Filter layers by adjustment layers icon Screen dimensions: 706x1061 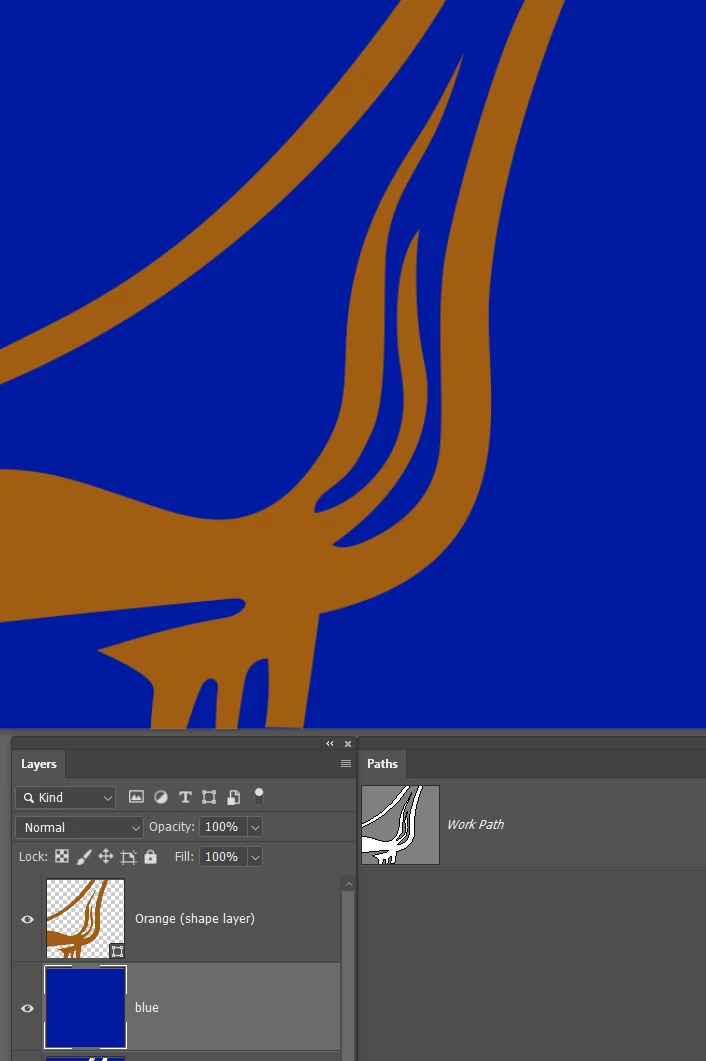160,797
